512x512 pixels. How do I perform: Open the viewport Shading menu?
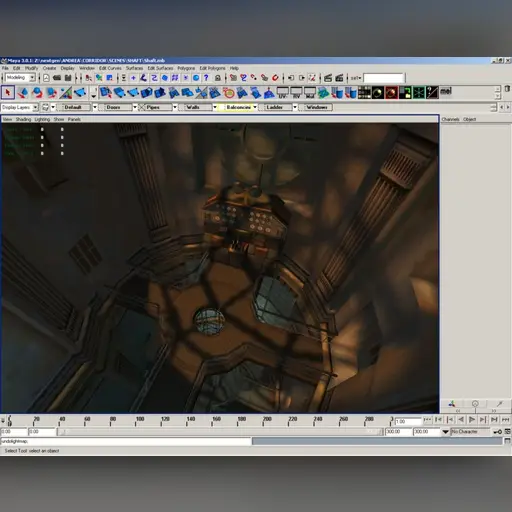click(x=23, y=119)
